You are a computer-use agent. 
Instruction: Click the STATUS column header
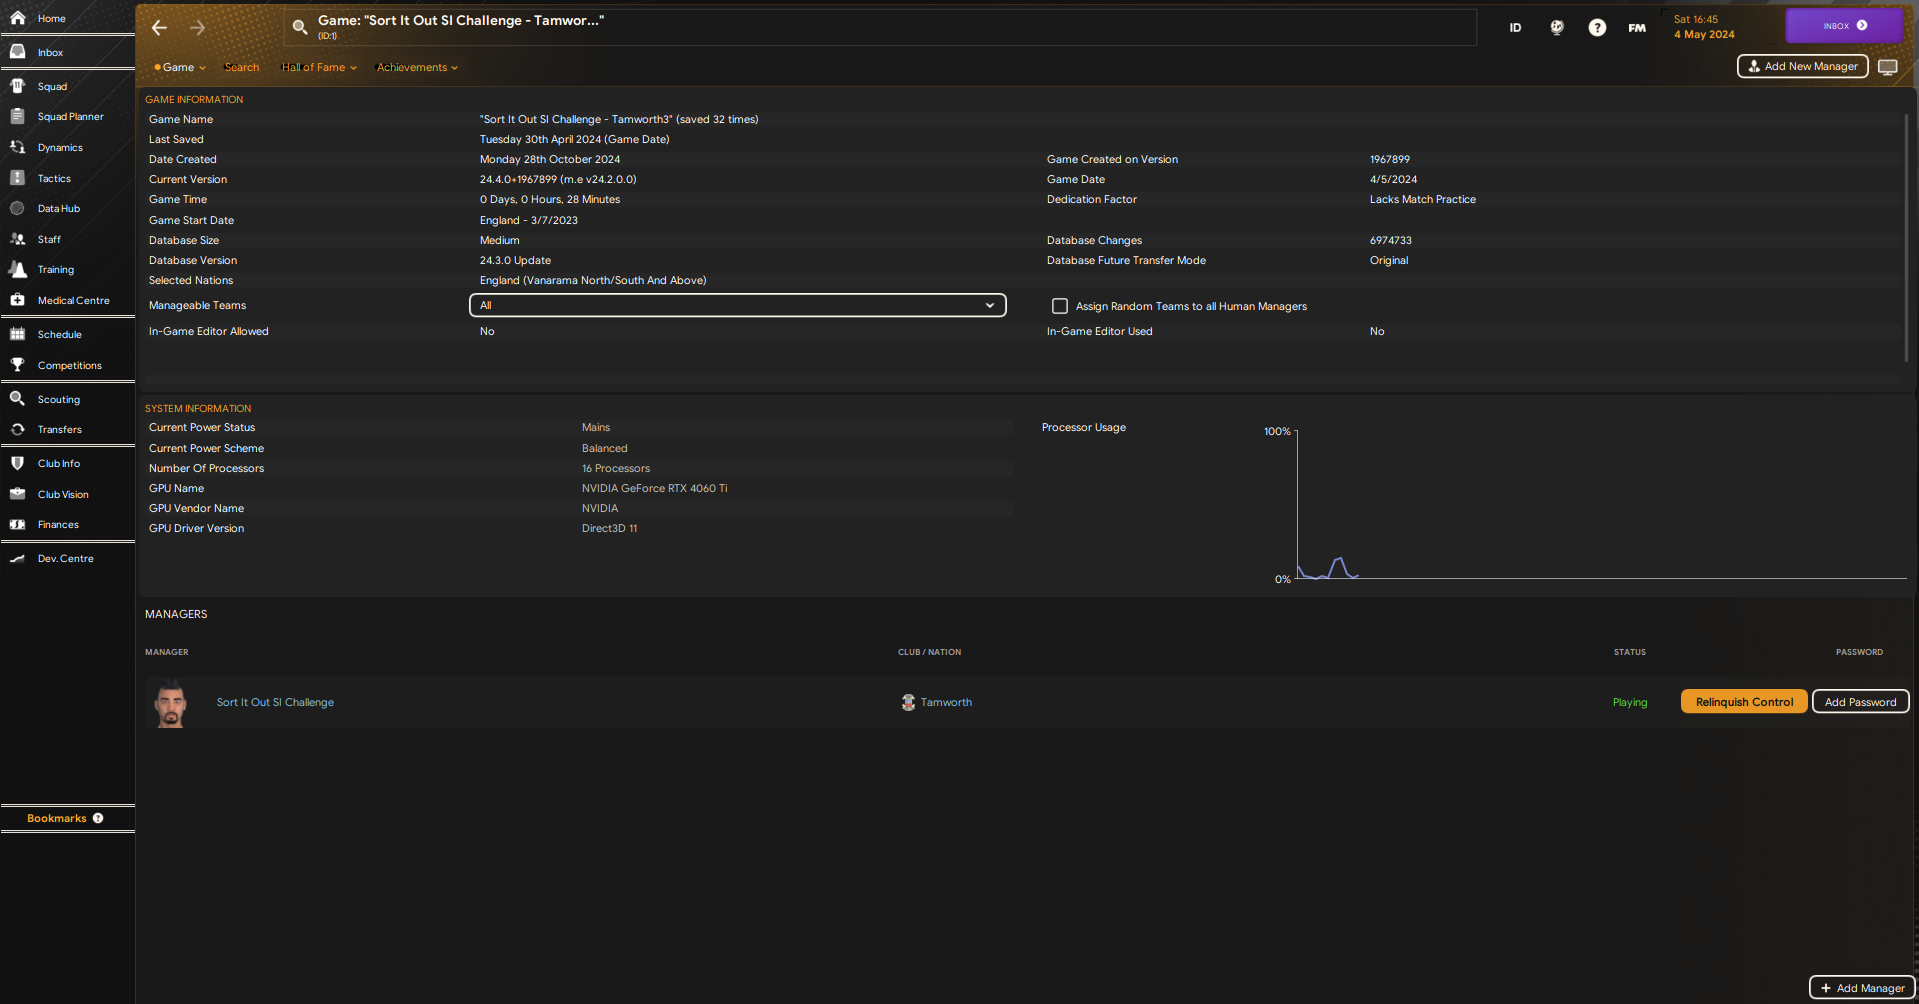pos(1629,652)
